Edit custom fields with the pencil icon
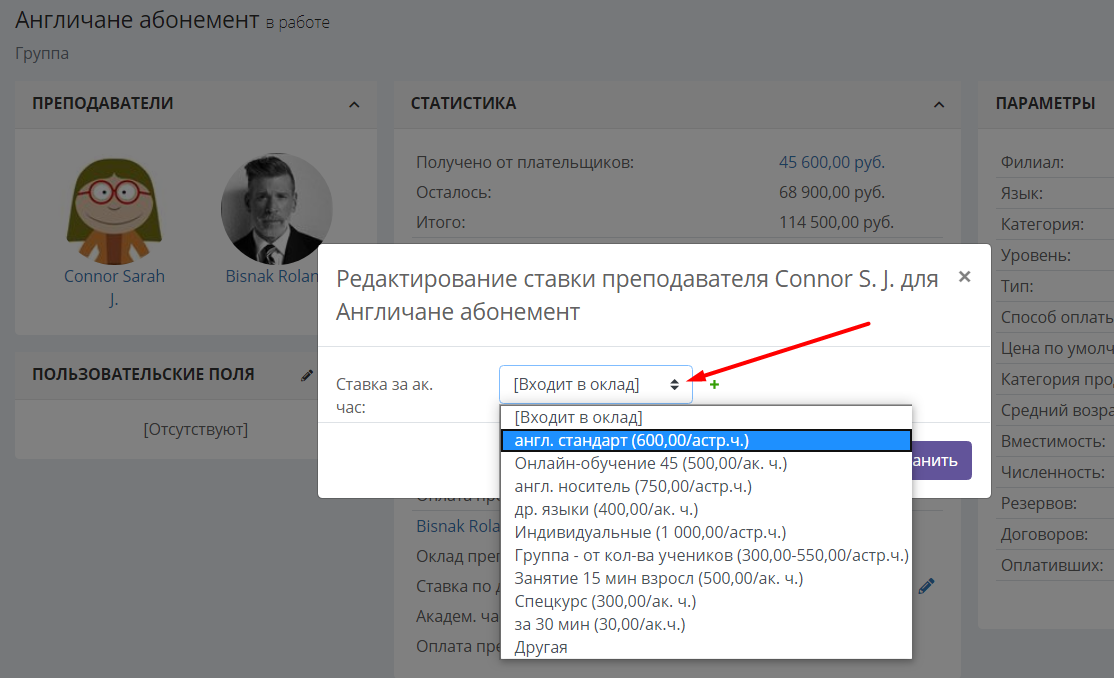The height and width of the screenshot is (678, 1114). click(x=307, y=375)
